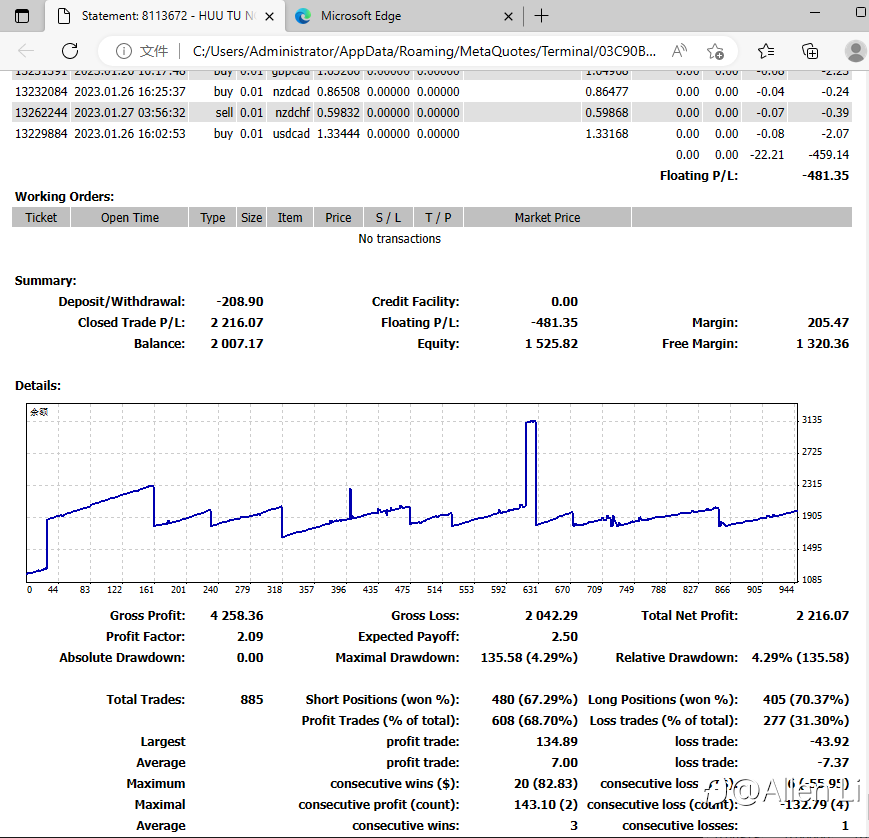Click the Tab actions menu icon
The width and height of the screenshot is (869, 838).
point(22,16)
